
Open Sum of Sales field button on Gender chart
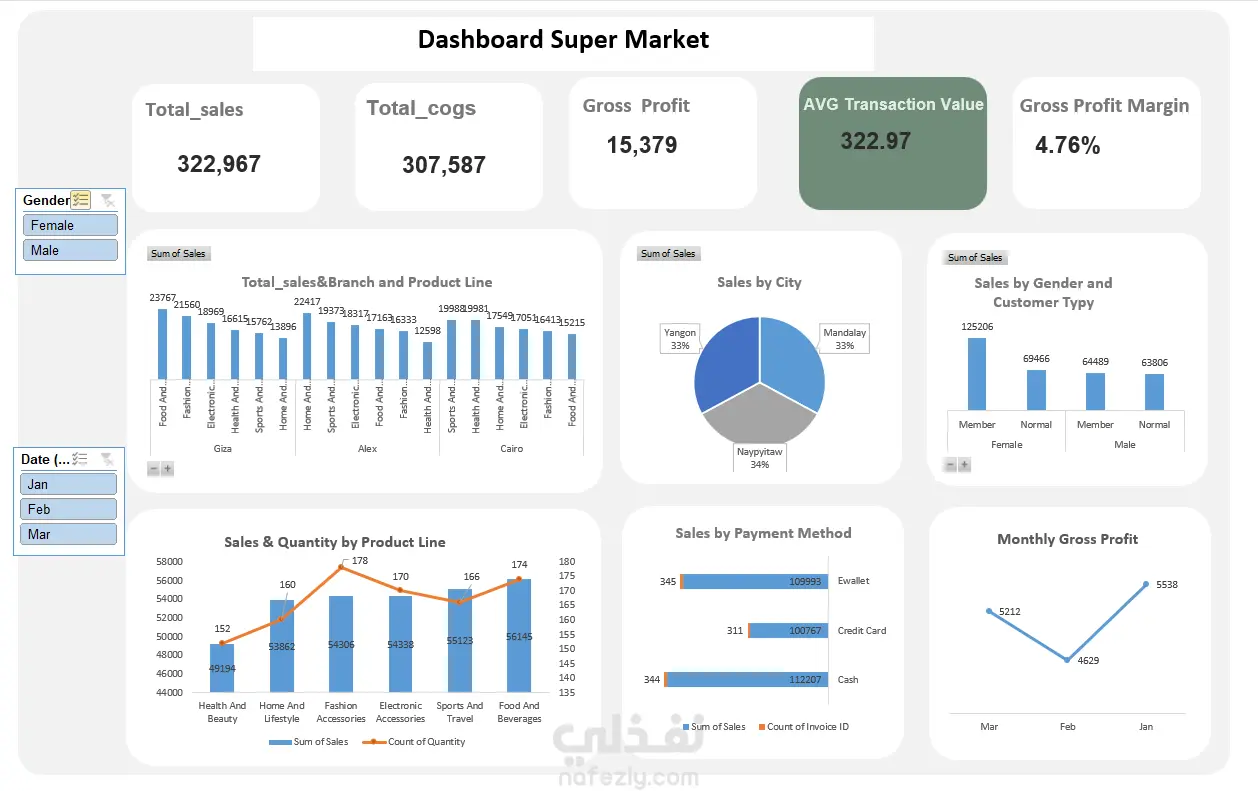click(975, 258)
